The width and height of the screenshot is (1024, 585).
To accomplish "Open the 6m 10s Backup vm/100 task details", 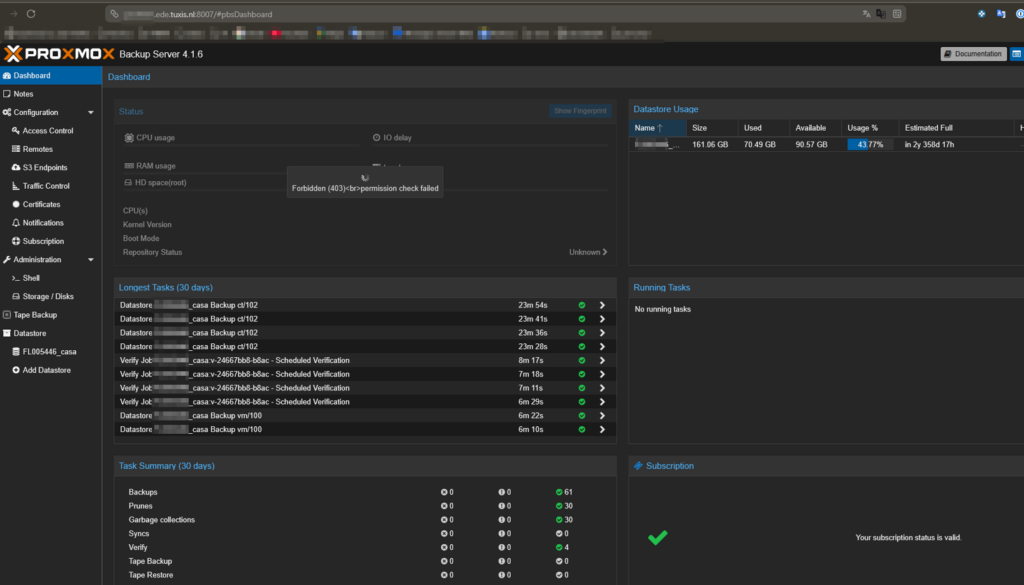I will (x=602, y=429).
